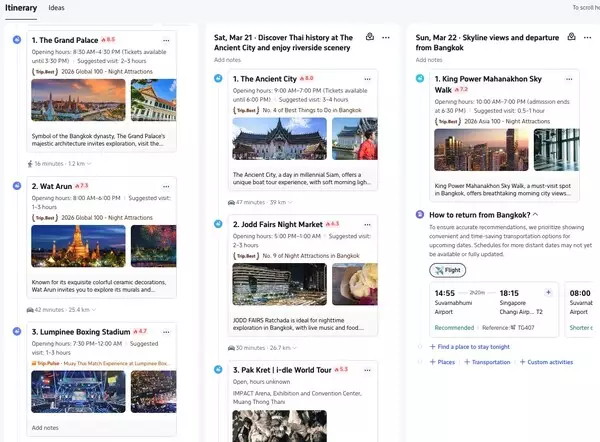This screenshot has width=600, height=442.
Task: Switch to the Ideas tab
Action: (57, 7)
